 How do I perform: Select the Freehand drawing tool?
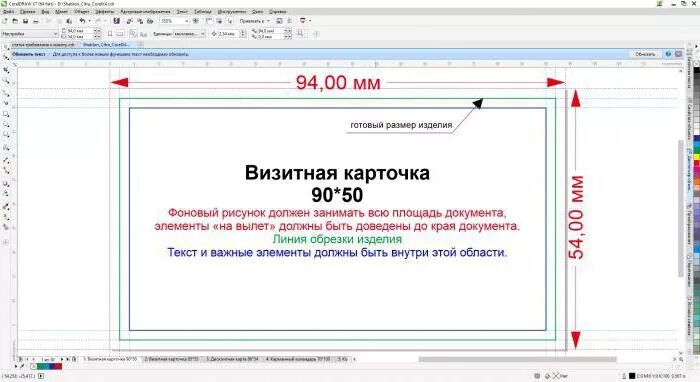[x=6, y=94]
